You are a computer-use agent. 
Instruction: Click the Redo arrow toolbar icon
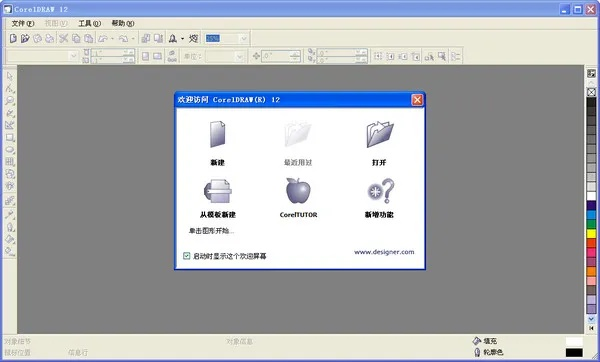pyautogui.click(x=124, y=38)
